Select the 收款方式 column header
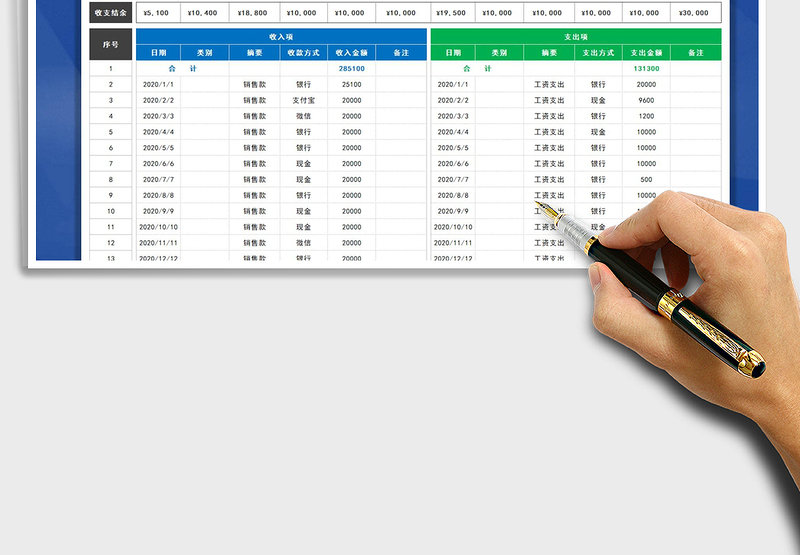Screen dimensions: 800x555 [x=303, y=52]
